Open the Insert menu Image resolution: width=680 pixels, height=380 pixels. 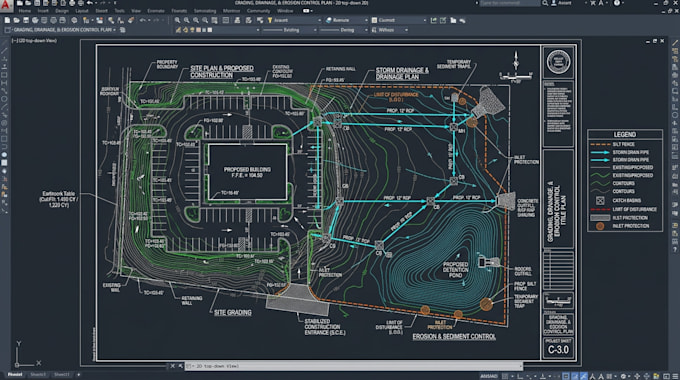43,11
